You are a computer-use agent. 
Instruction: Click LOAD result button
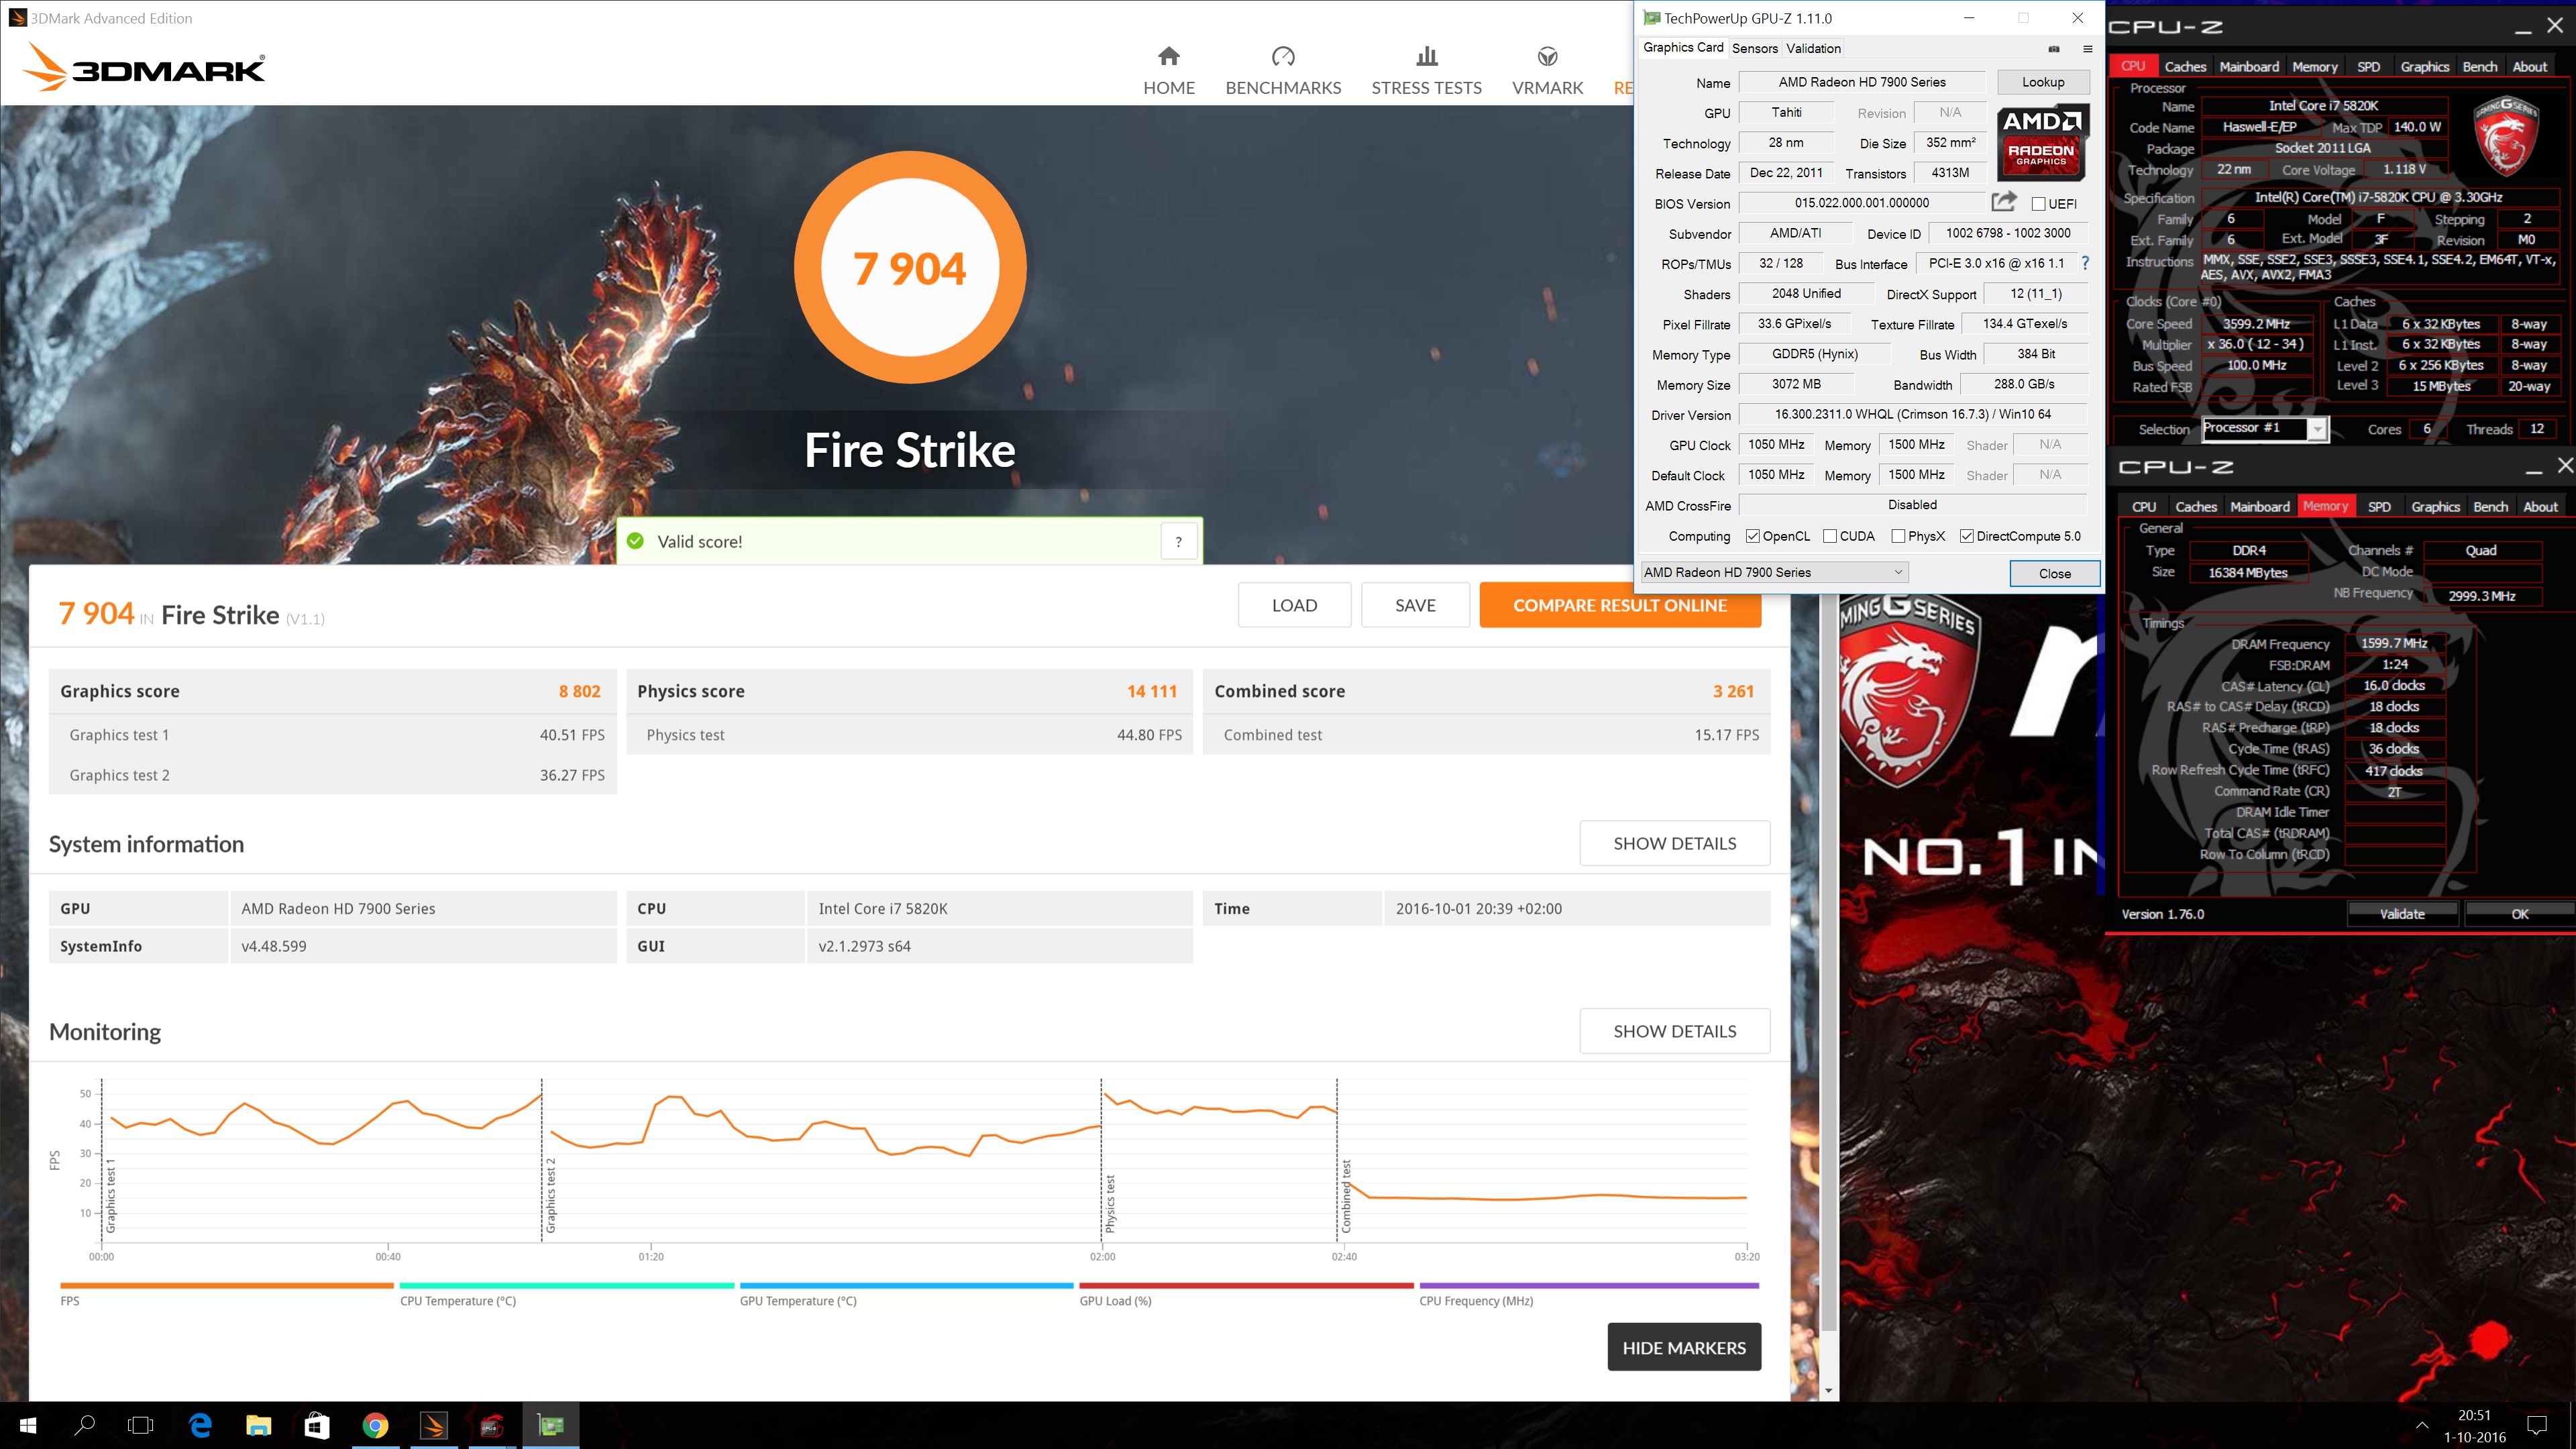coord(1294,605)
